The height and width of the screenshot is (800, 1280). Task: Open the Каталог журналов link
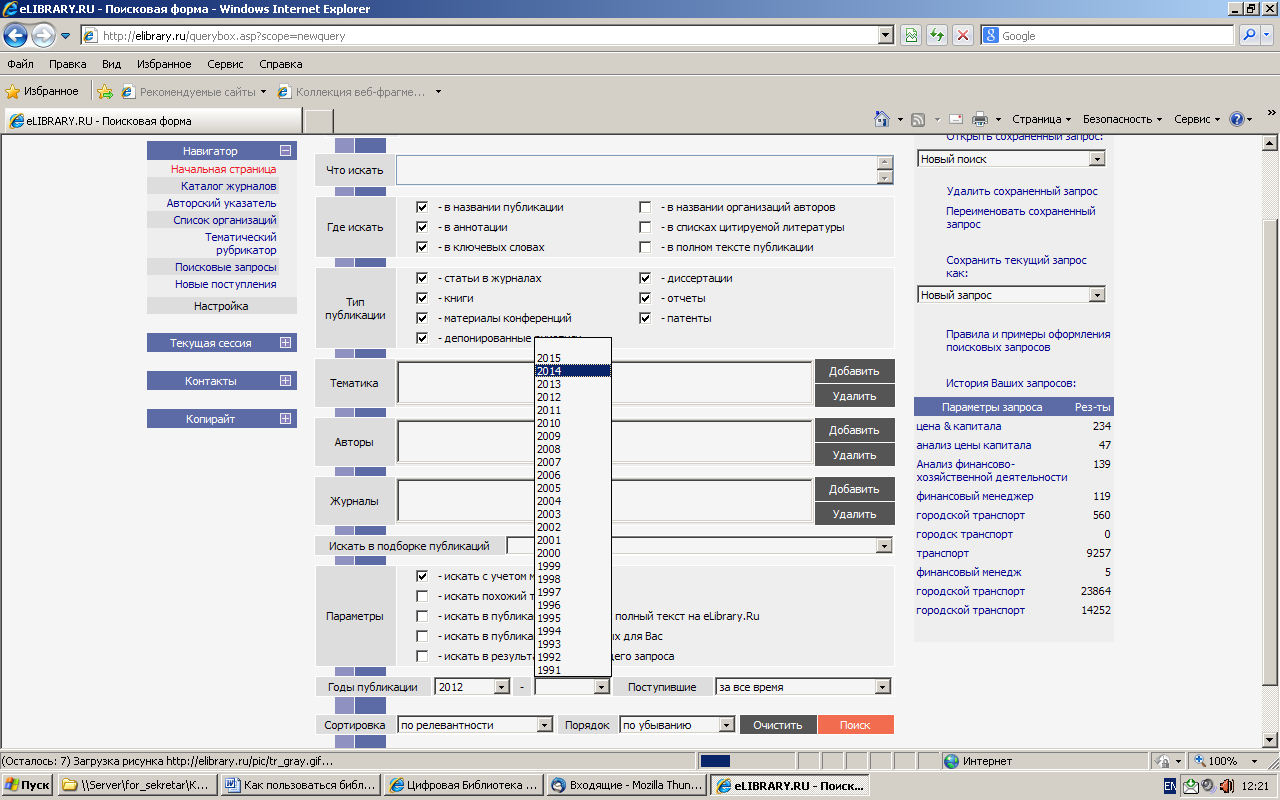pos(229,186)
